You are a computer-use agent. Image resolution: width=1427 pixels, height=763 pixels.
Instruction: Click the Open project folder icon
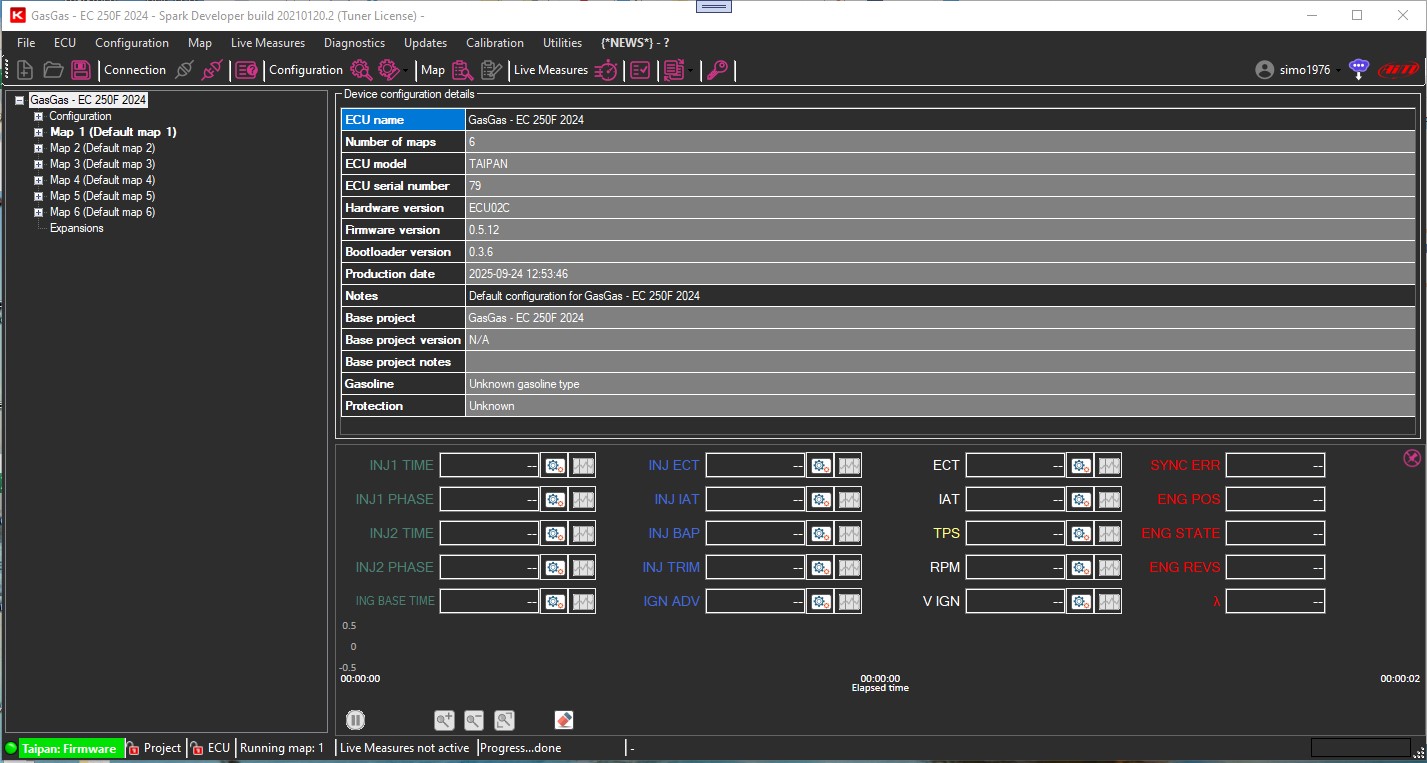coord(53,70)
